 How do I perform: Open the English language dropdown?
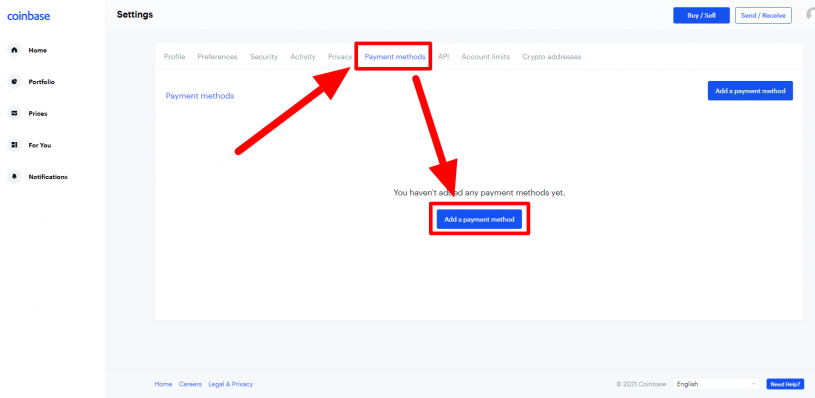(x=716, y=384)
